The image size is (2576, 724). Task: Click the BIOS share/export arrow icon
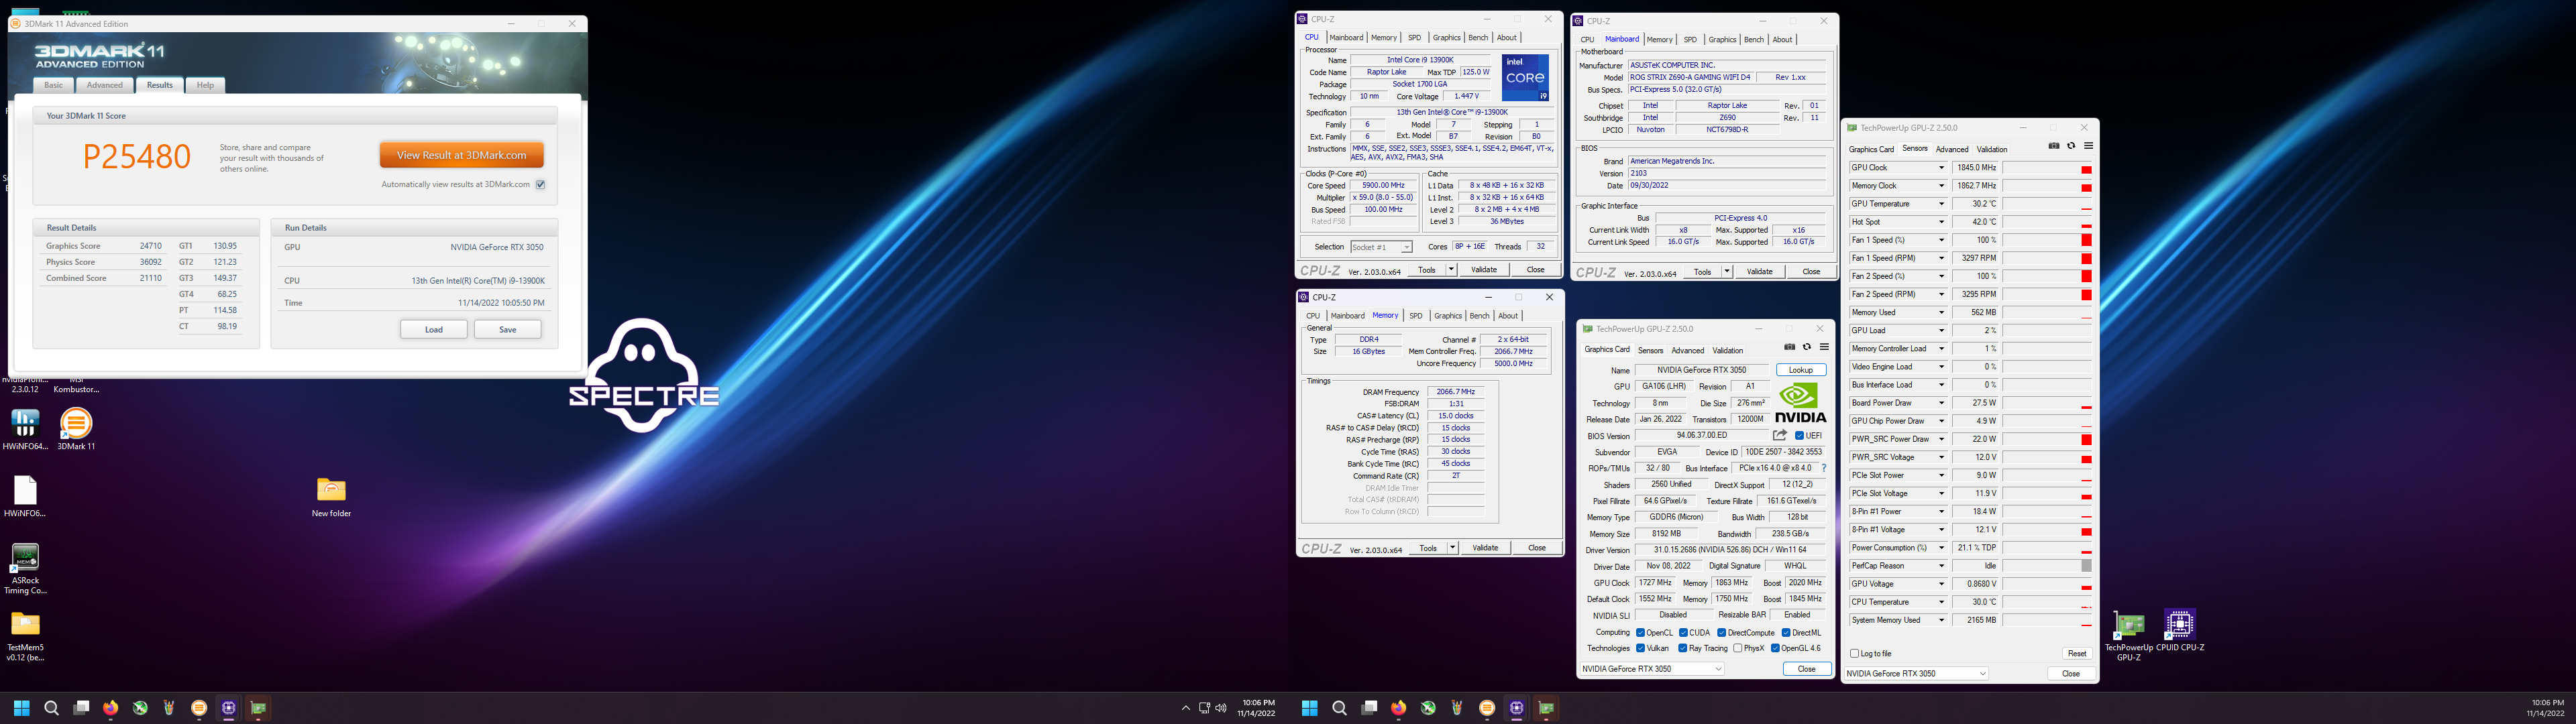pyautogui.click(x=1779, y=436)
